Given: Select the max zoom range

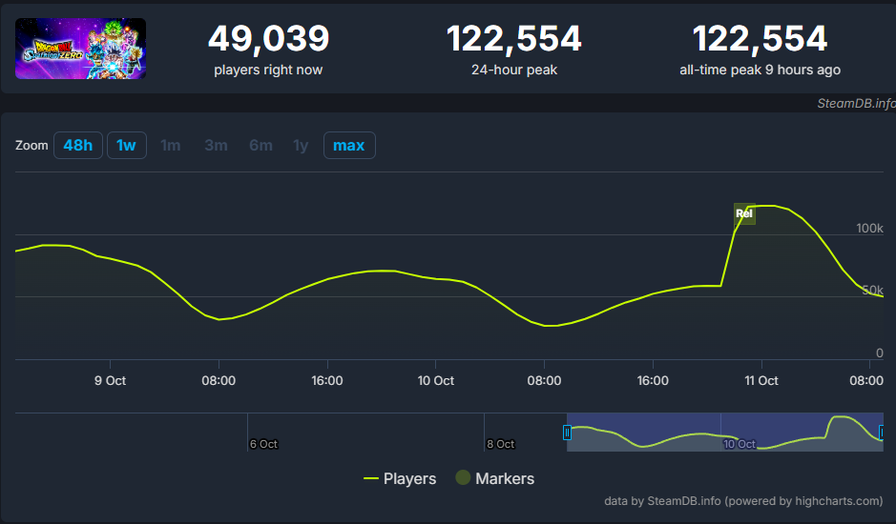Looking at the screenshot, I should pos(349,145).
